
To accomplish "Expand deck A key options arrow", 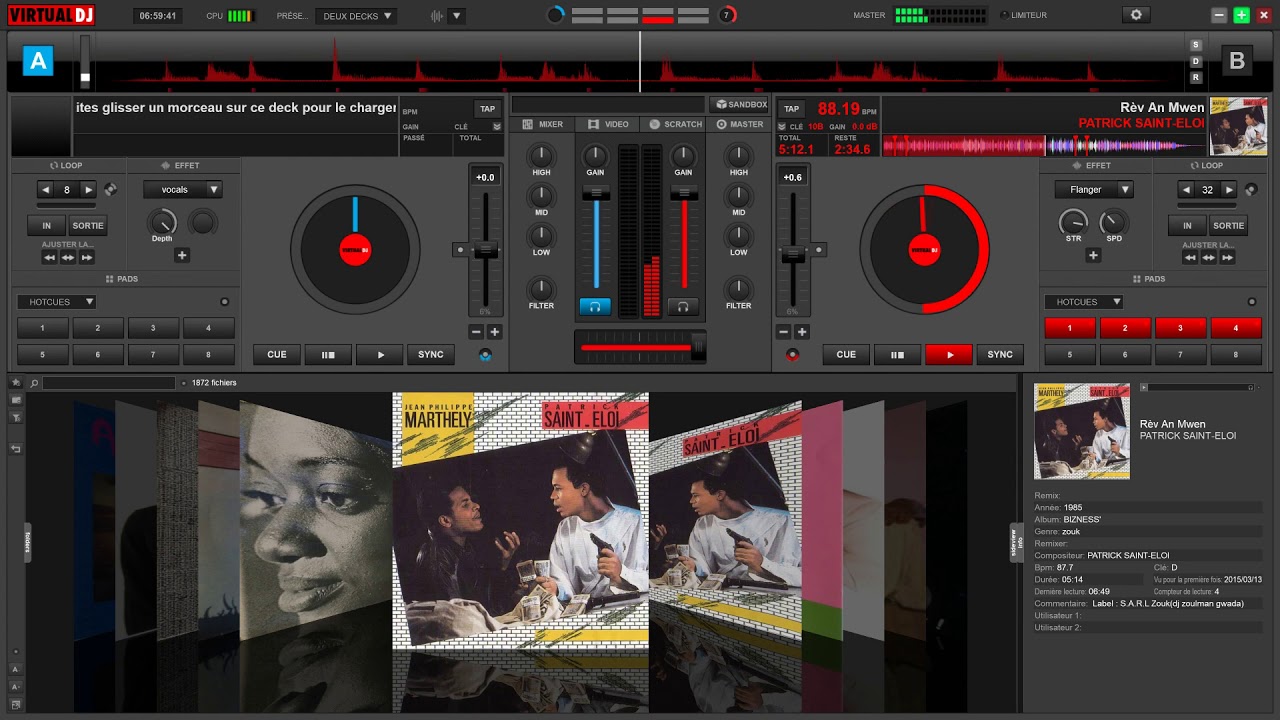I will coord(497,127).
